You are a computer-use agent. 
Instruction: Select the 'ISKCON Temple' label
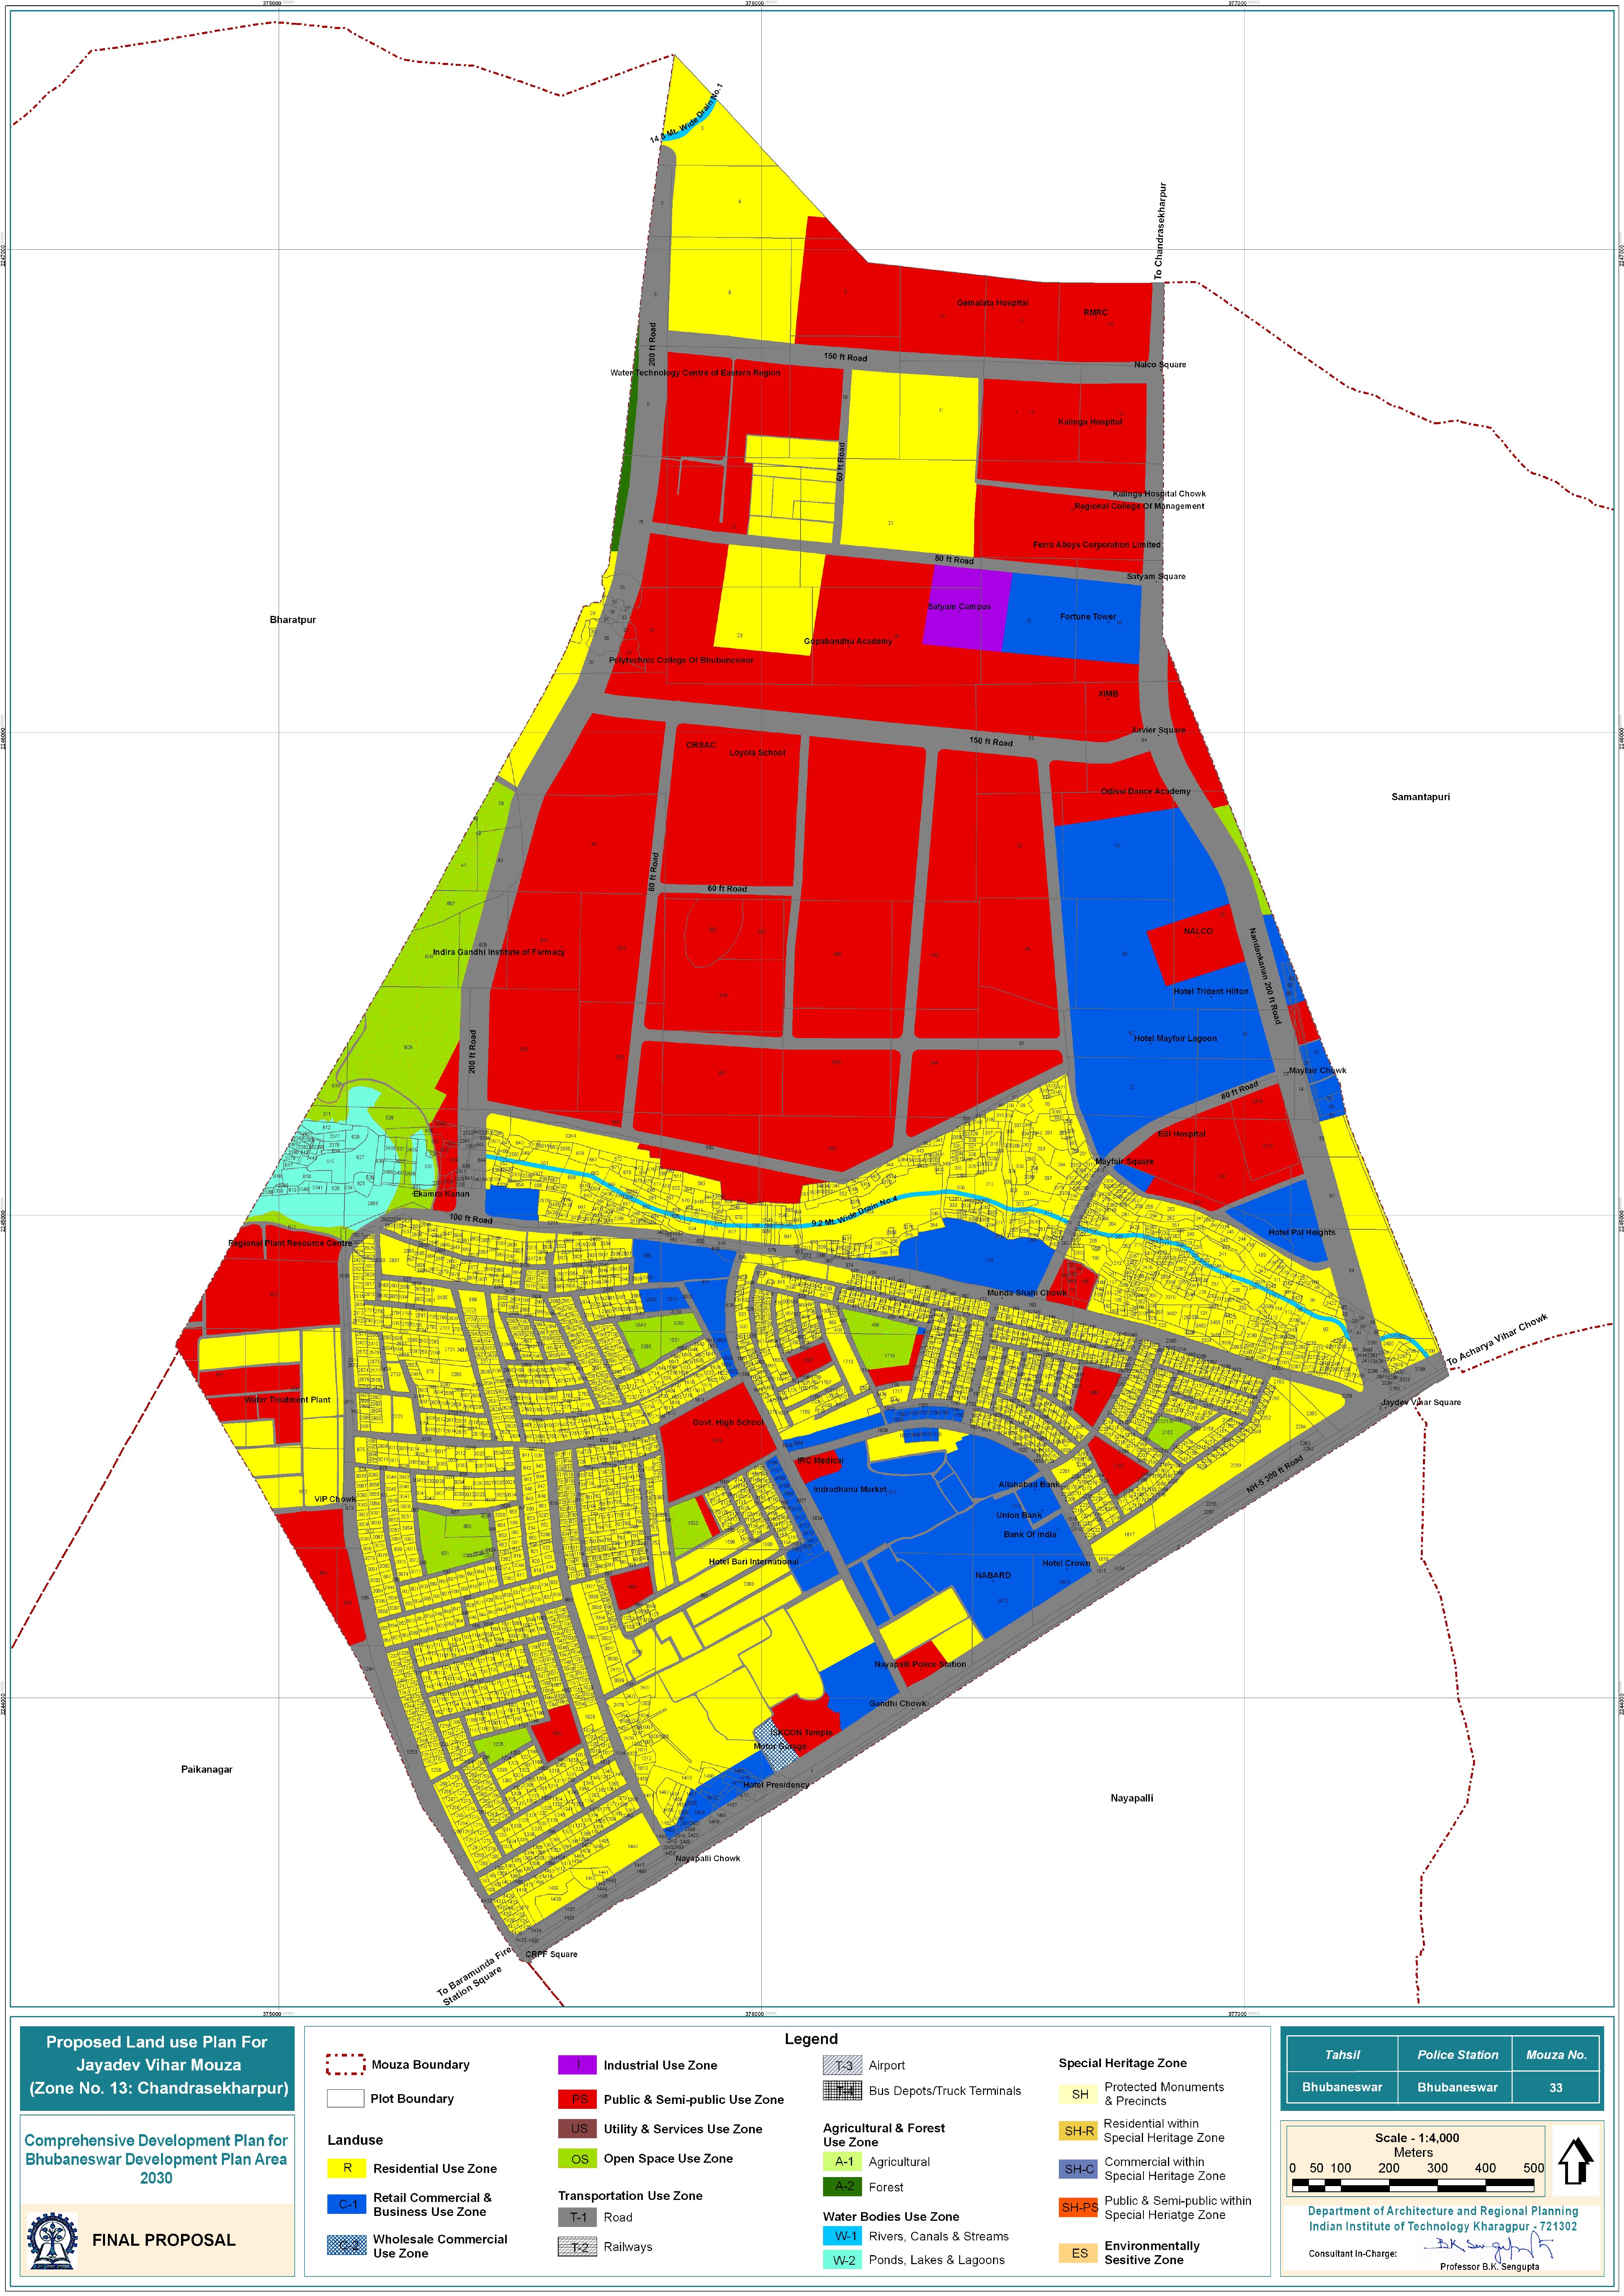pyautogui.click(x=801, y=1733)
